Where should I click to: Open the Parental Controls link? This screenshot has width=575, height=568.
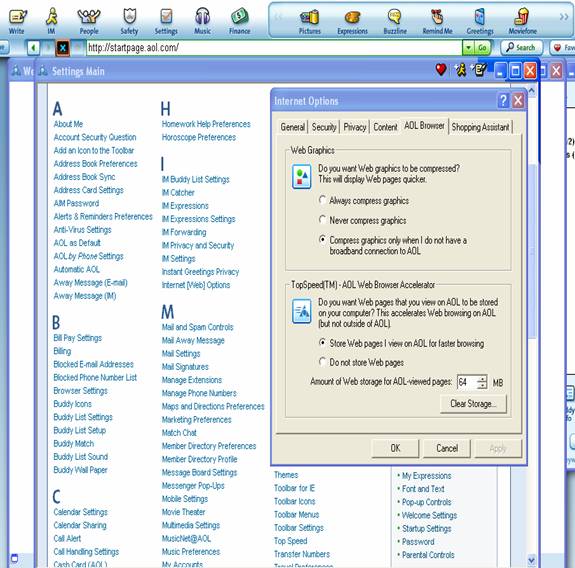click(428, 555)
